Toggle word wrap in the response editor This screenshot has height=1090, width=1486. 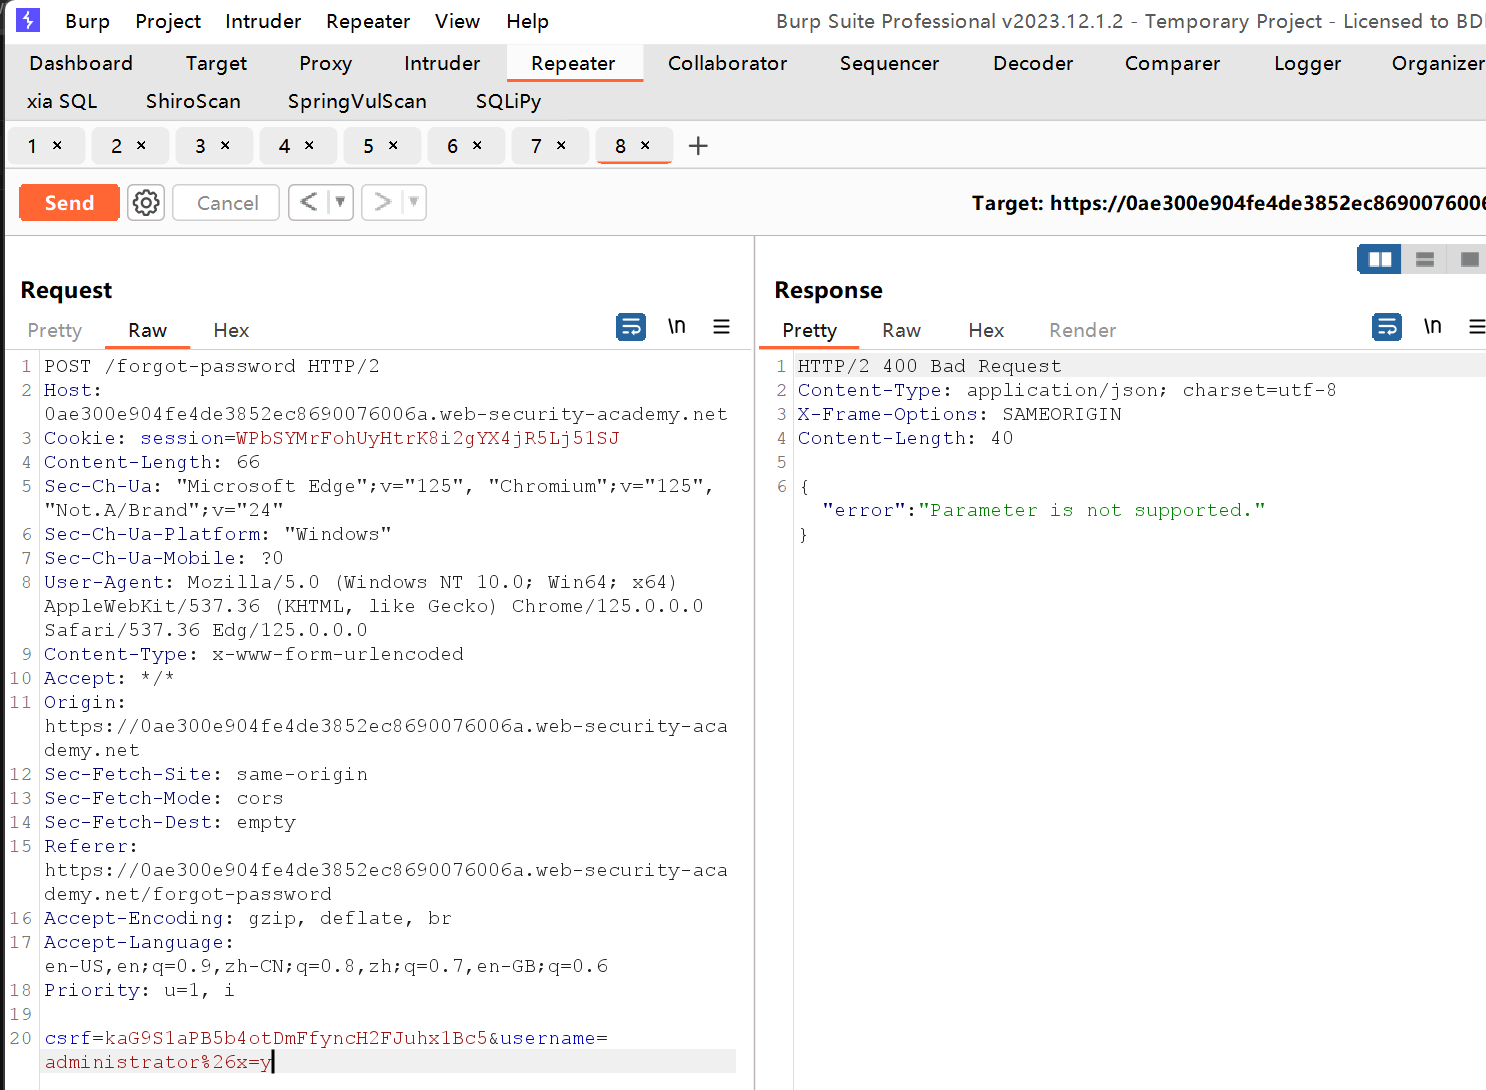coord(1386,326)
